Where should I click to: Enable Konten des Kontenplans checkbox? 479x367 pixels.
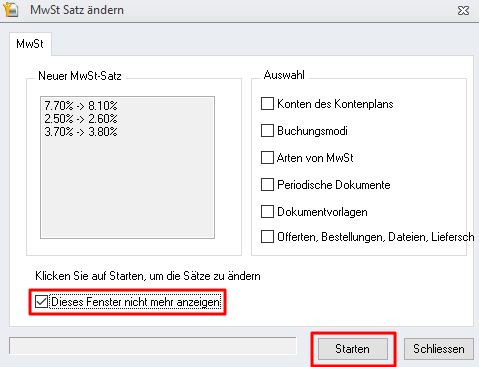267,104
